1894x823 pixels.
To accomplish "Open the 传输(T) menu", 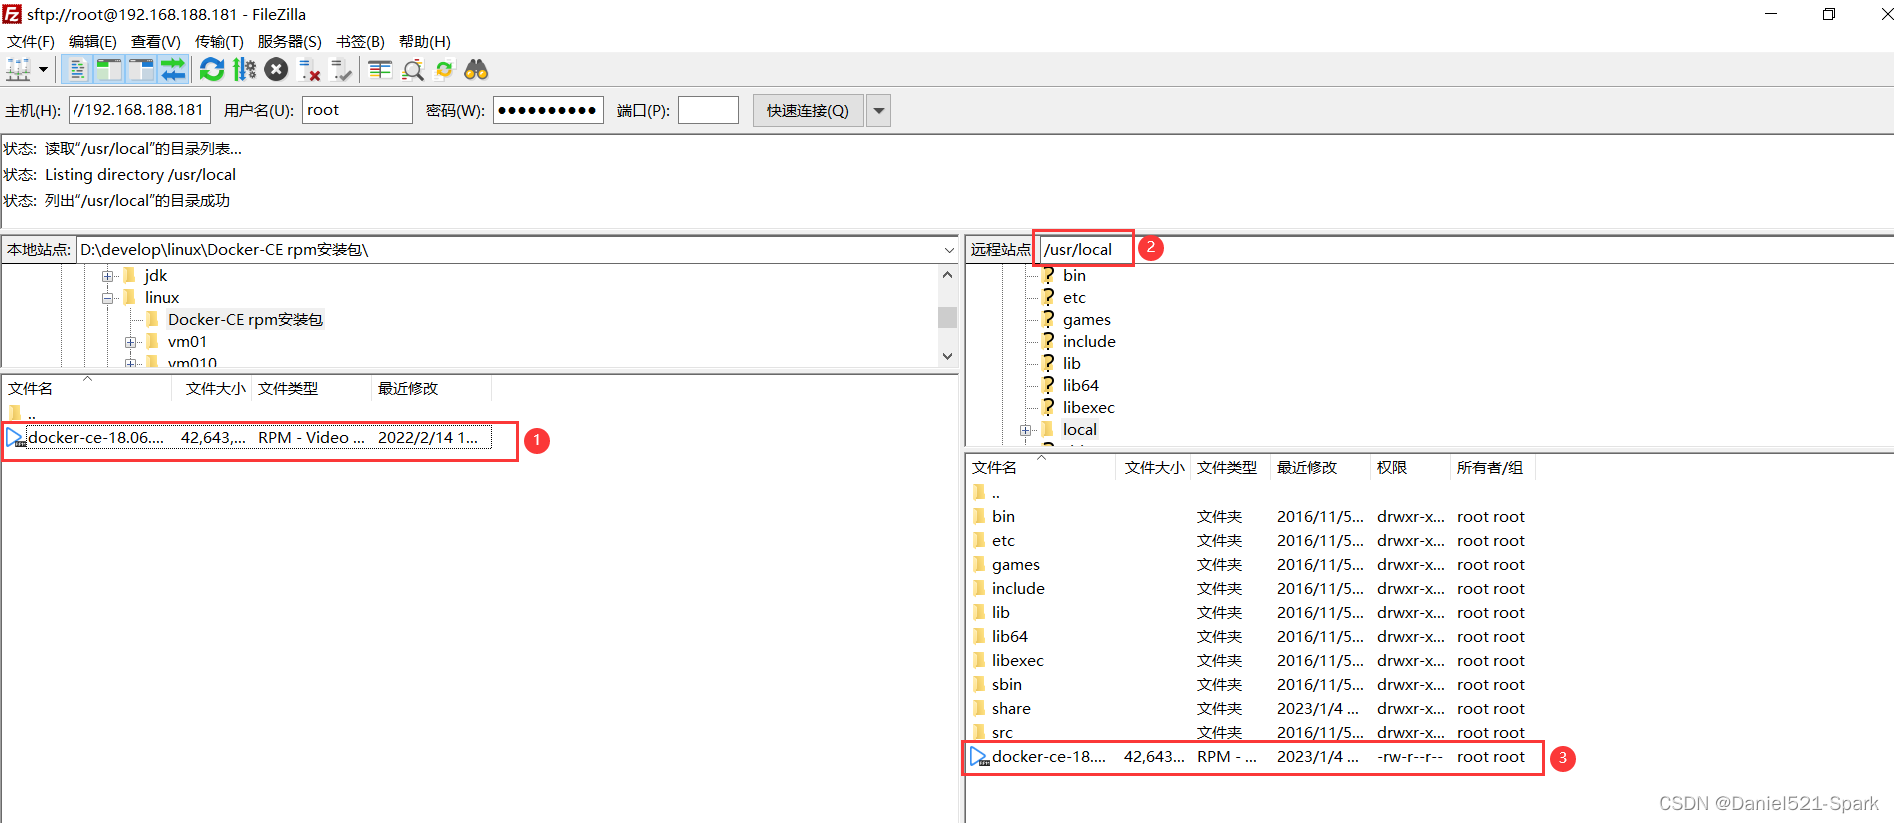I will 219,42.
